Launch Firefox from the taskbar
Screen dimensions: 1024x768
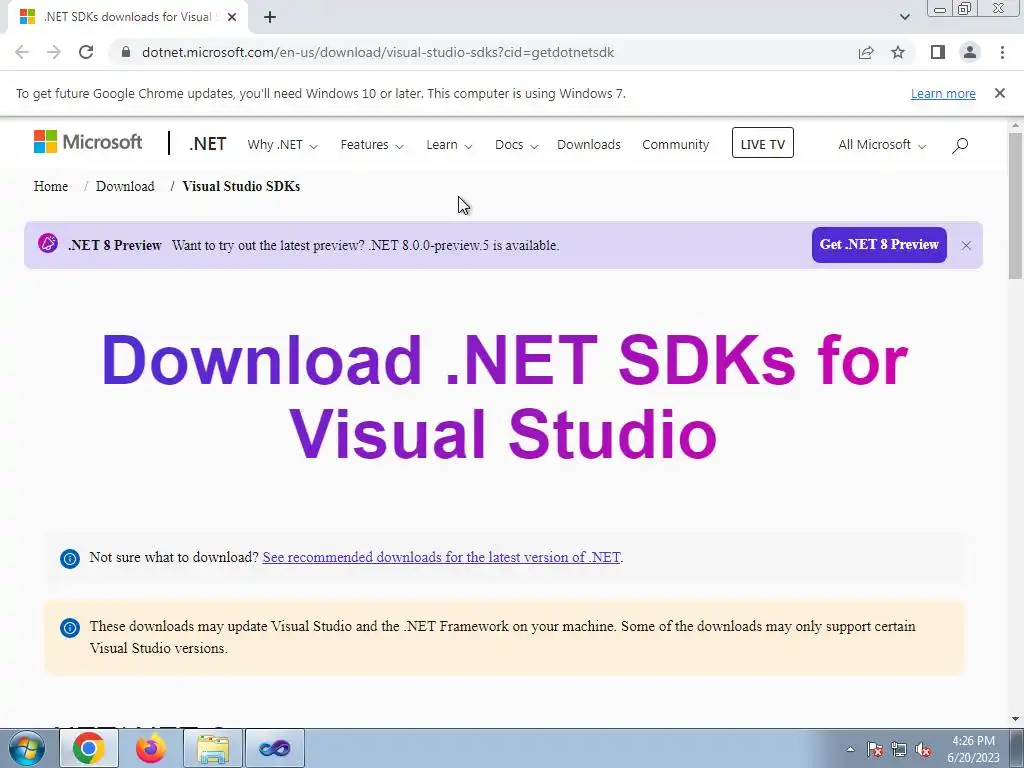[151, 748]
